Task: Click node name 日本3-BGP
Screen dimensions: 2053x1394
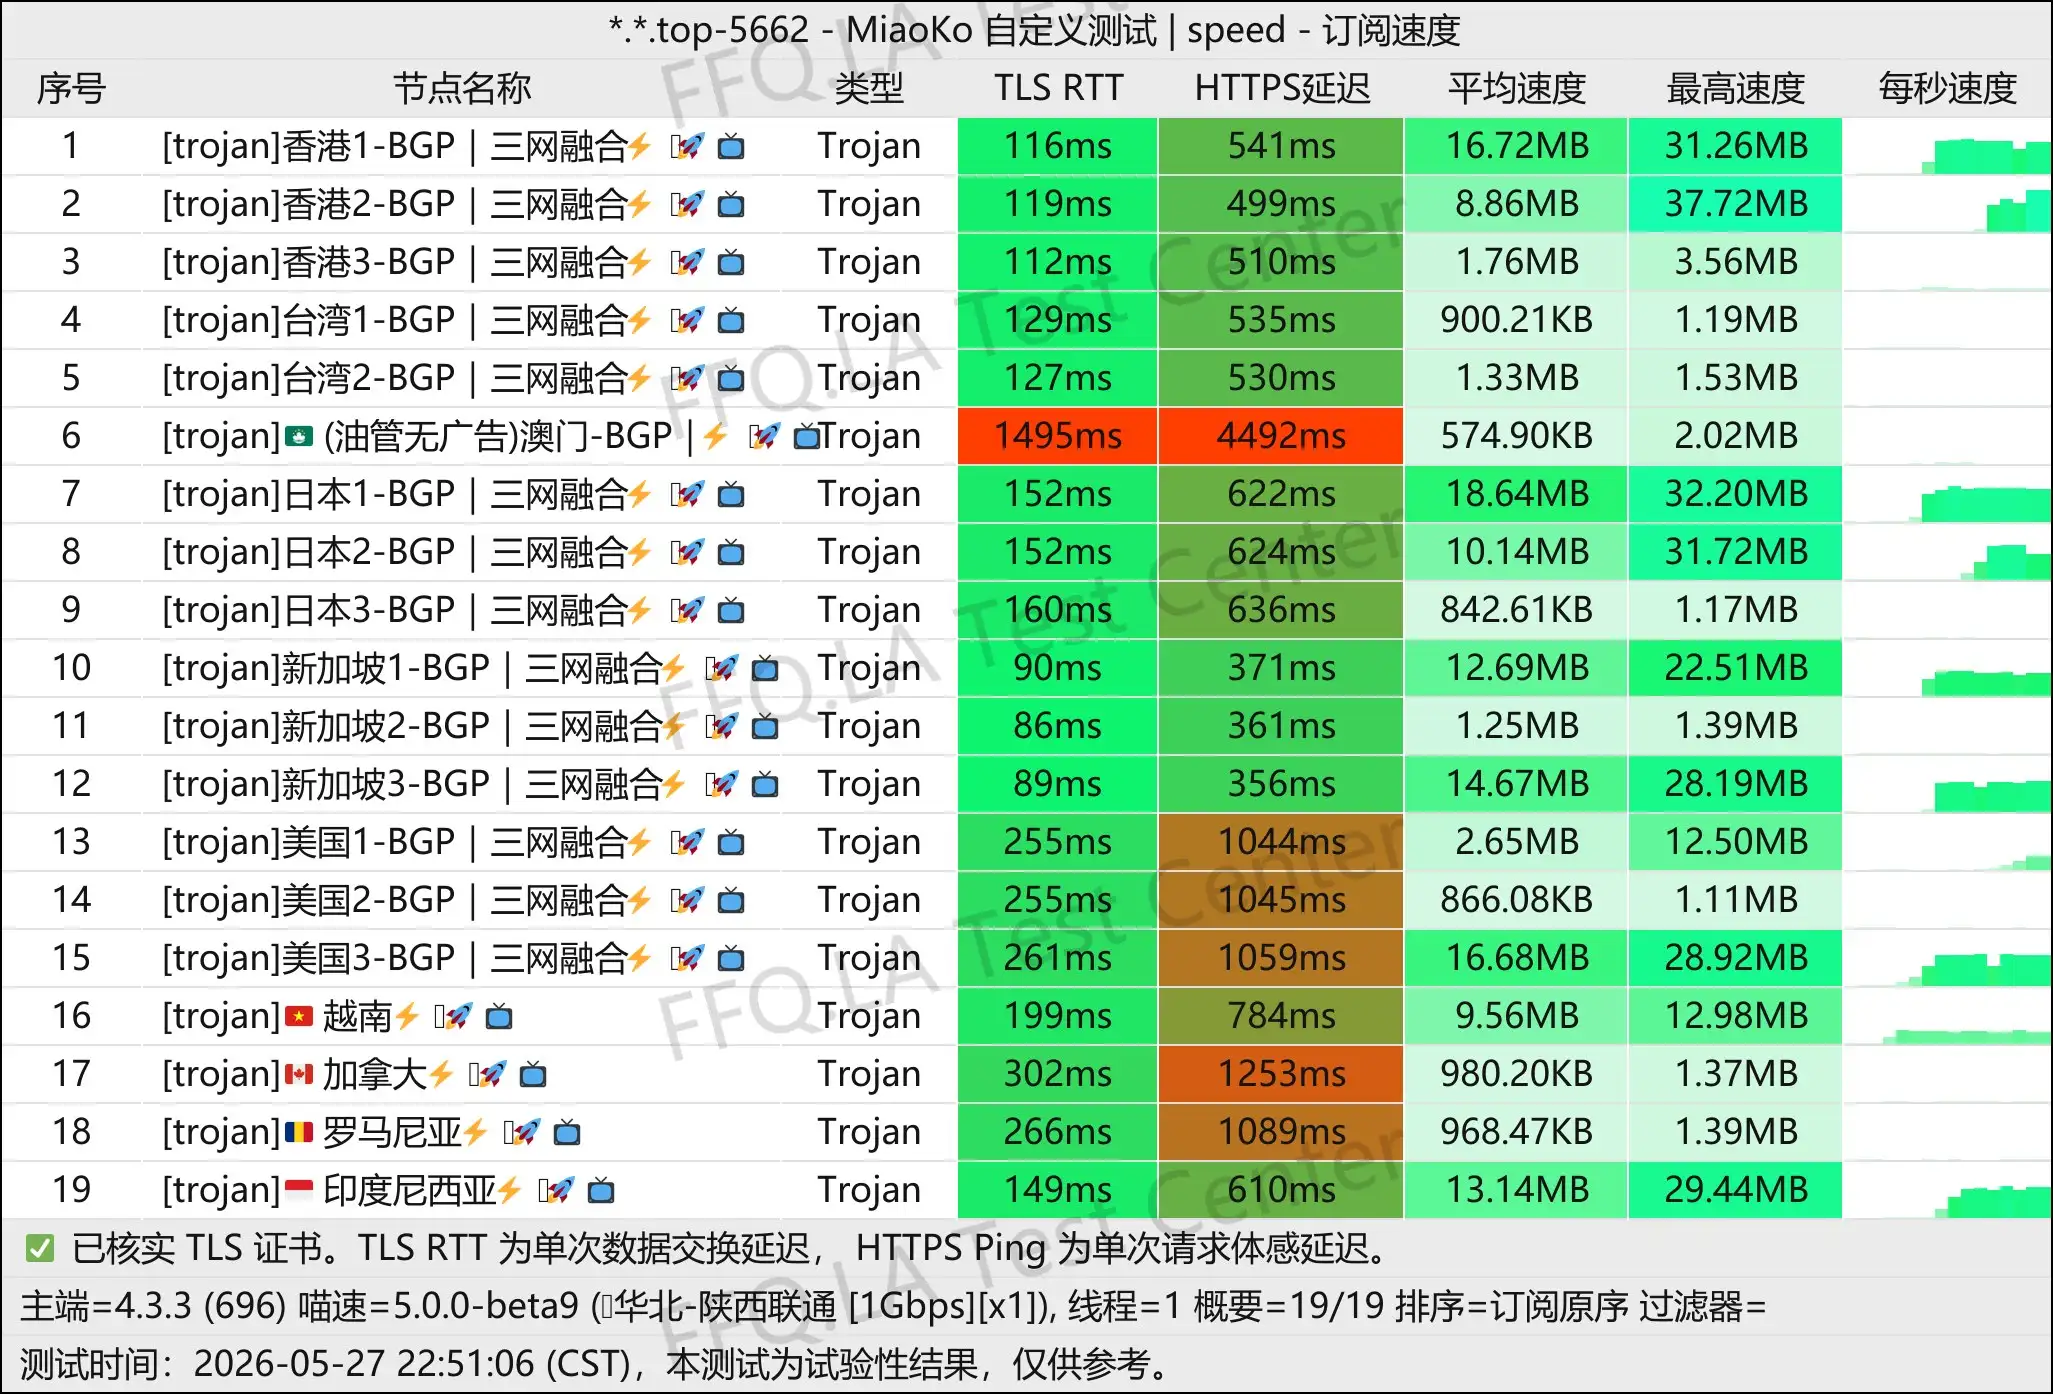Action: pyautogui.click(x=369, y=611)
